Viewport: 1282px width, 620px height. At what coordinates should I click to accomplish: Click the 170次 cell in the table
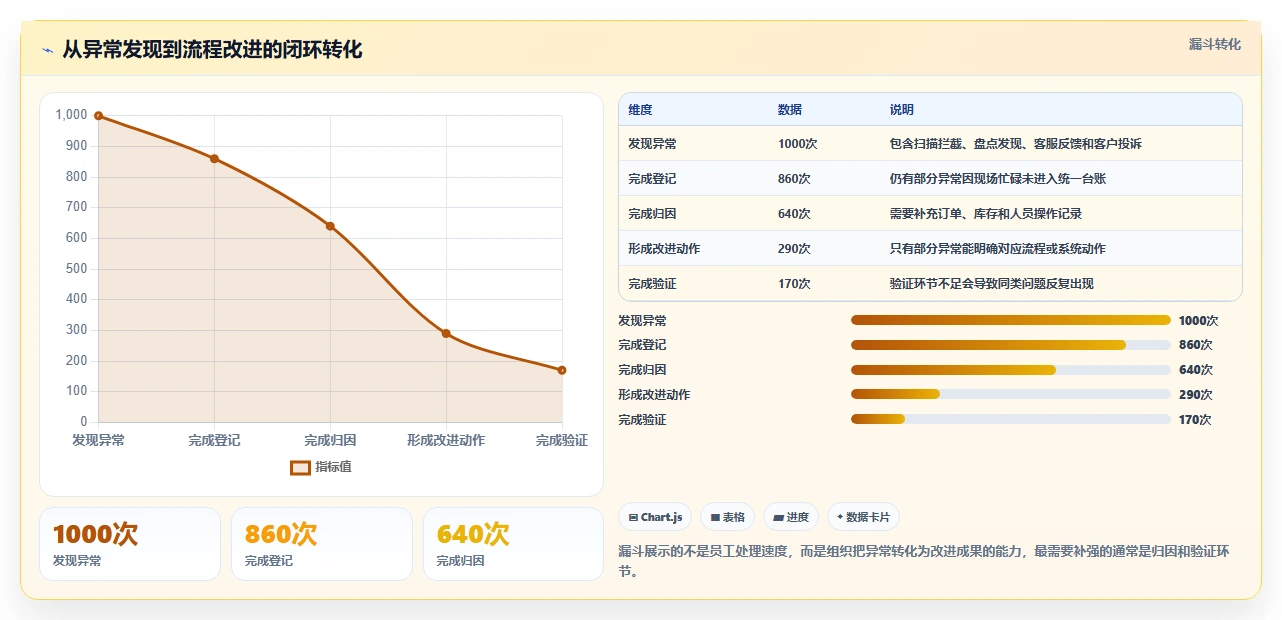point(794,284)
